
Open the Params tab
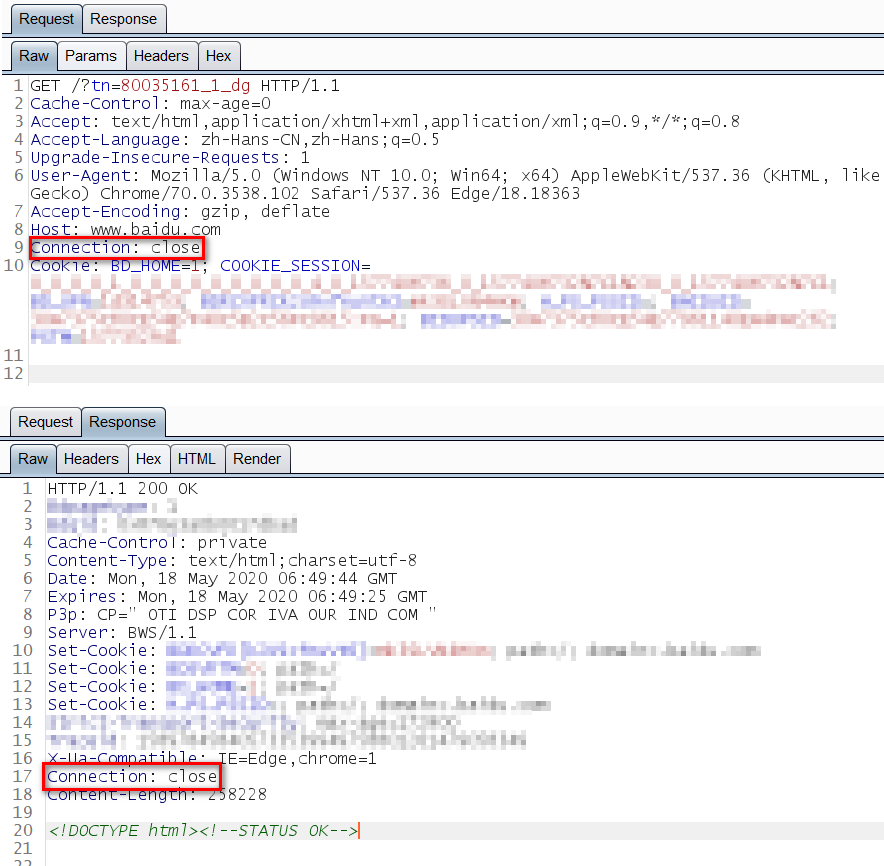(91, 56)
